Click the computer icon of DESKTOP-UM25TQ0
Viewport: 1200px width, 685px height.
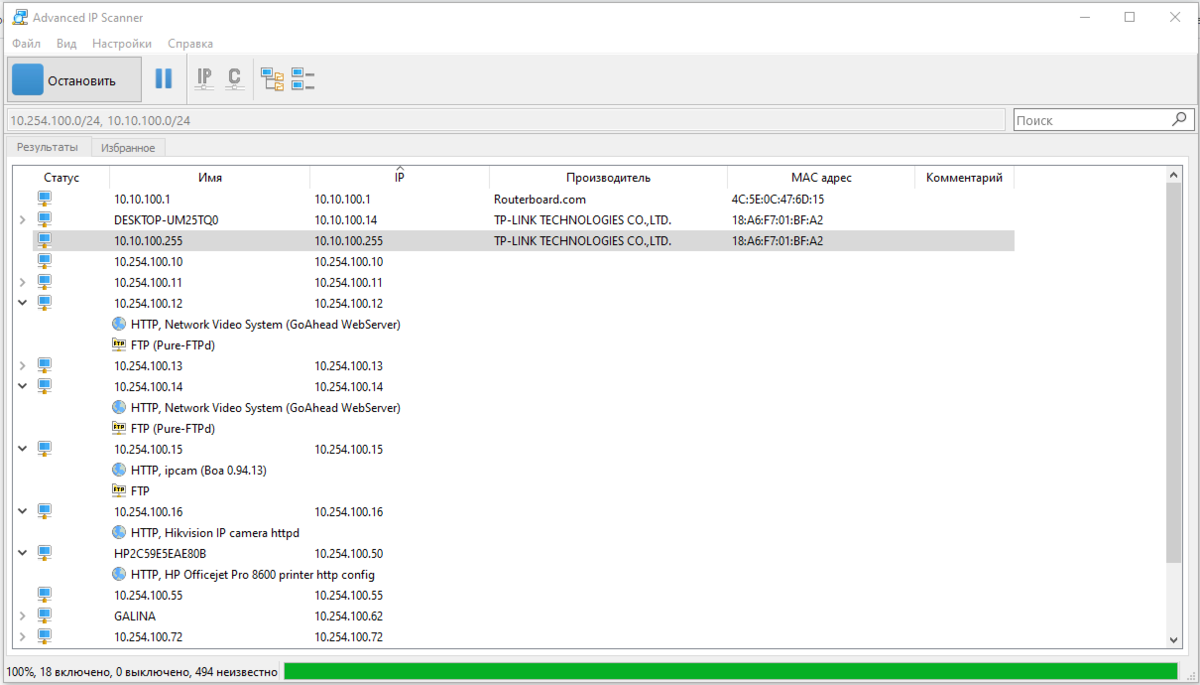tap(44, 219)
